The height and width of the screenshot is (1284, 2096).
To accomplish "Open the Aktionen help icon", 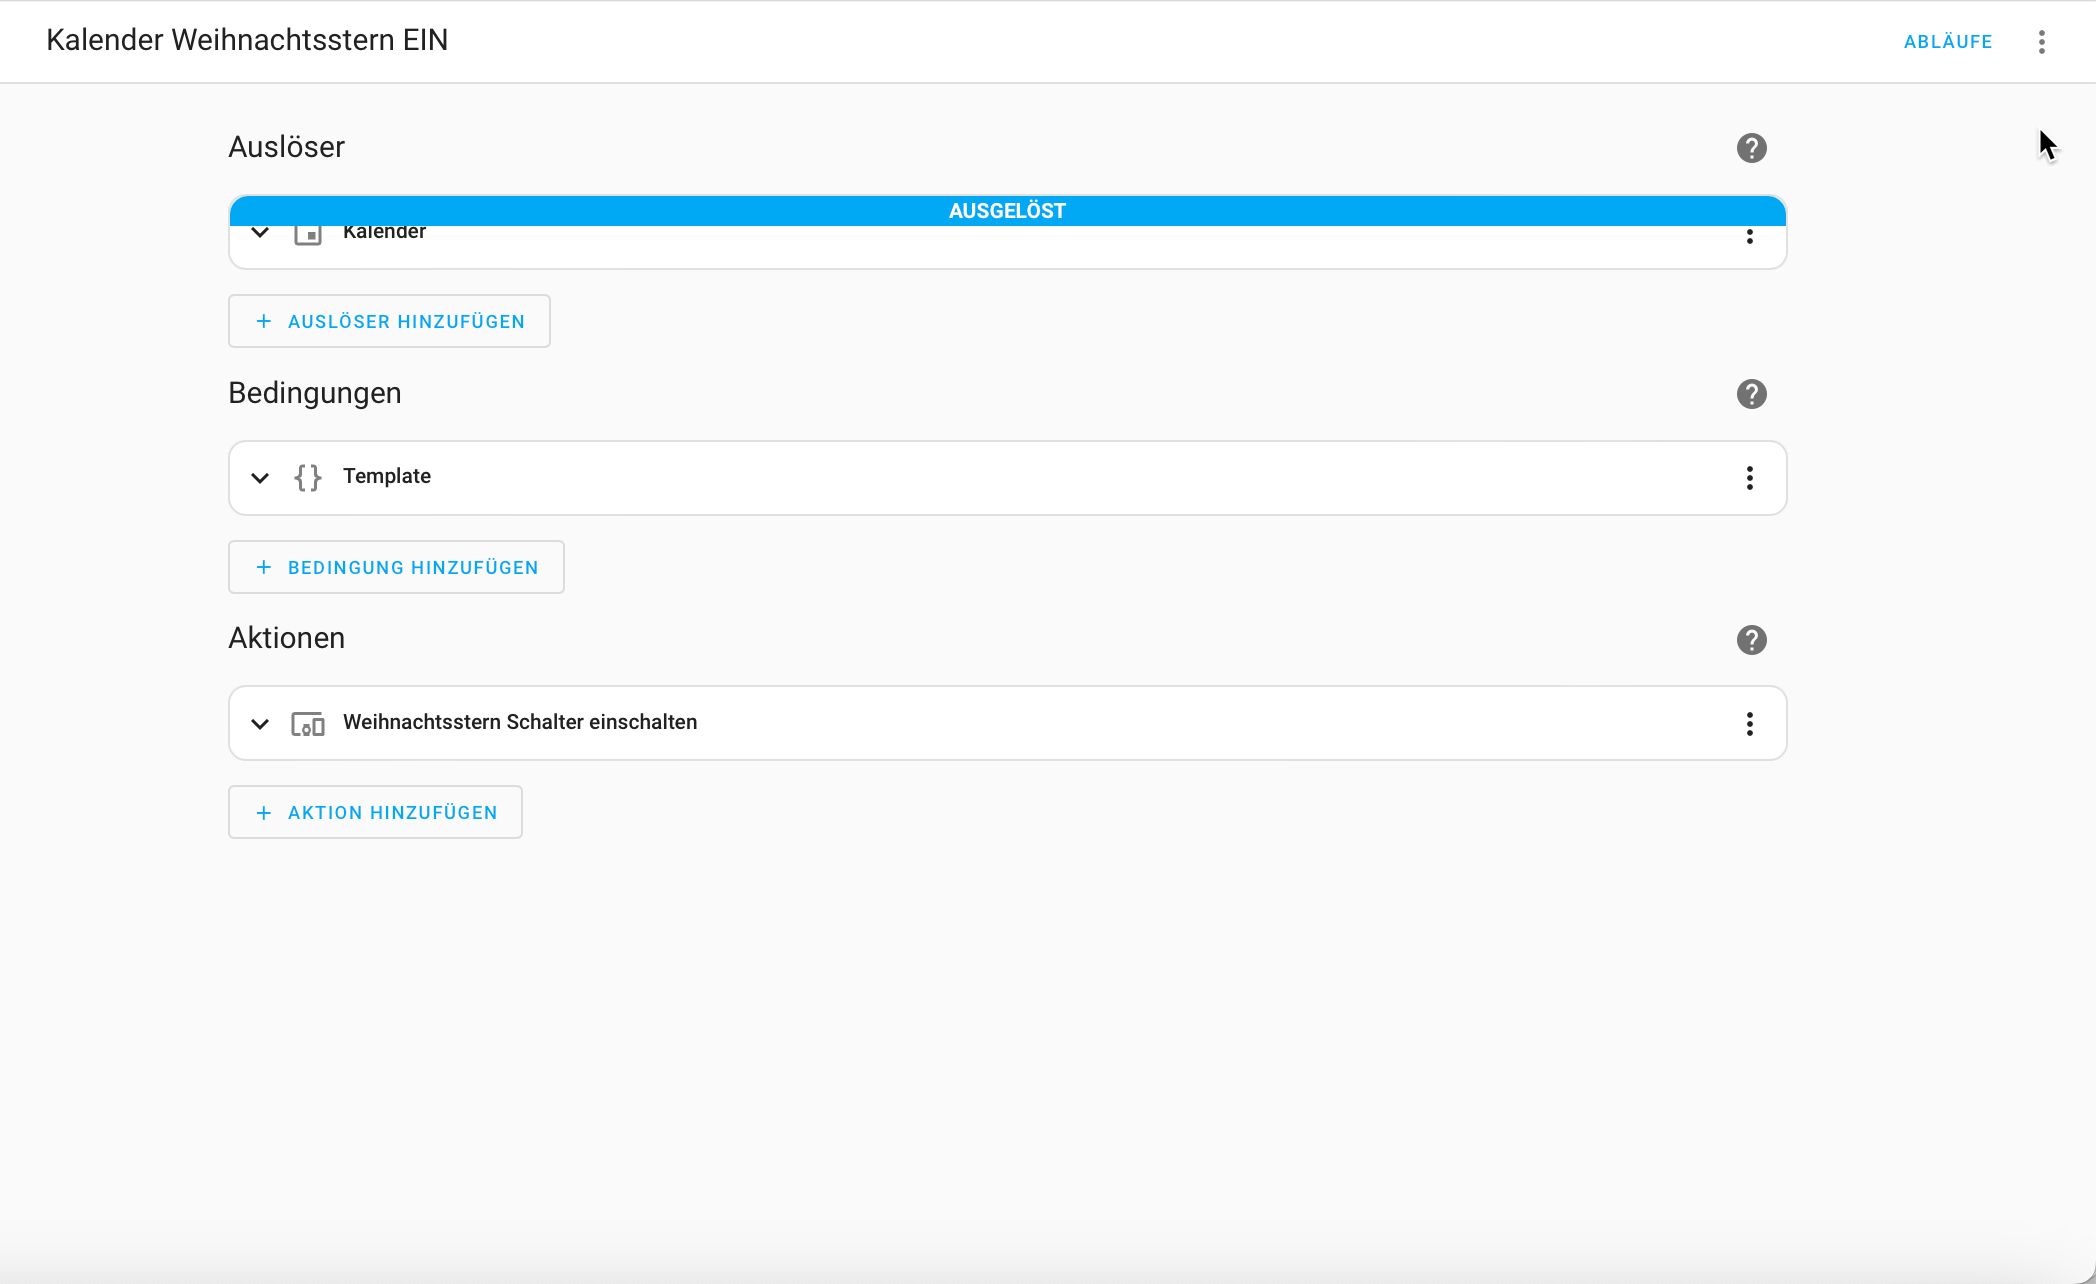I will pyautogui.click(x=1751, y=640).
